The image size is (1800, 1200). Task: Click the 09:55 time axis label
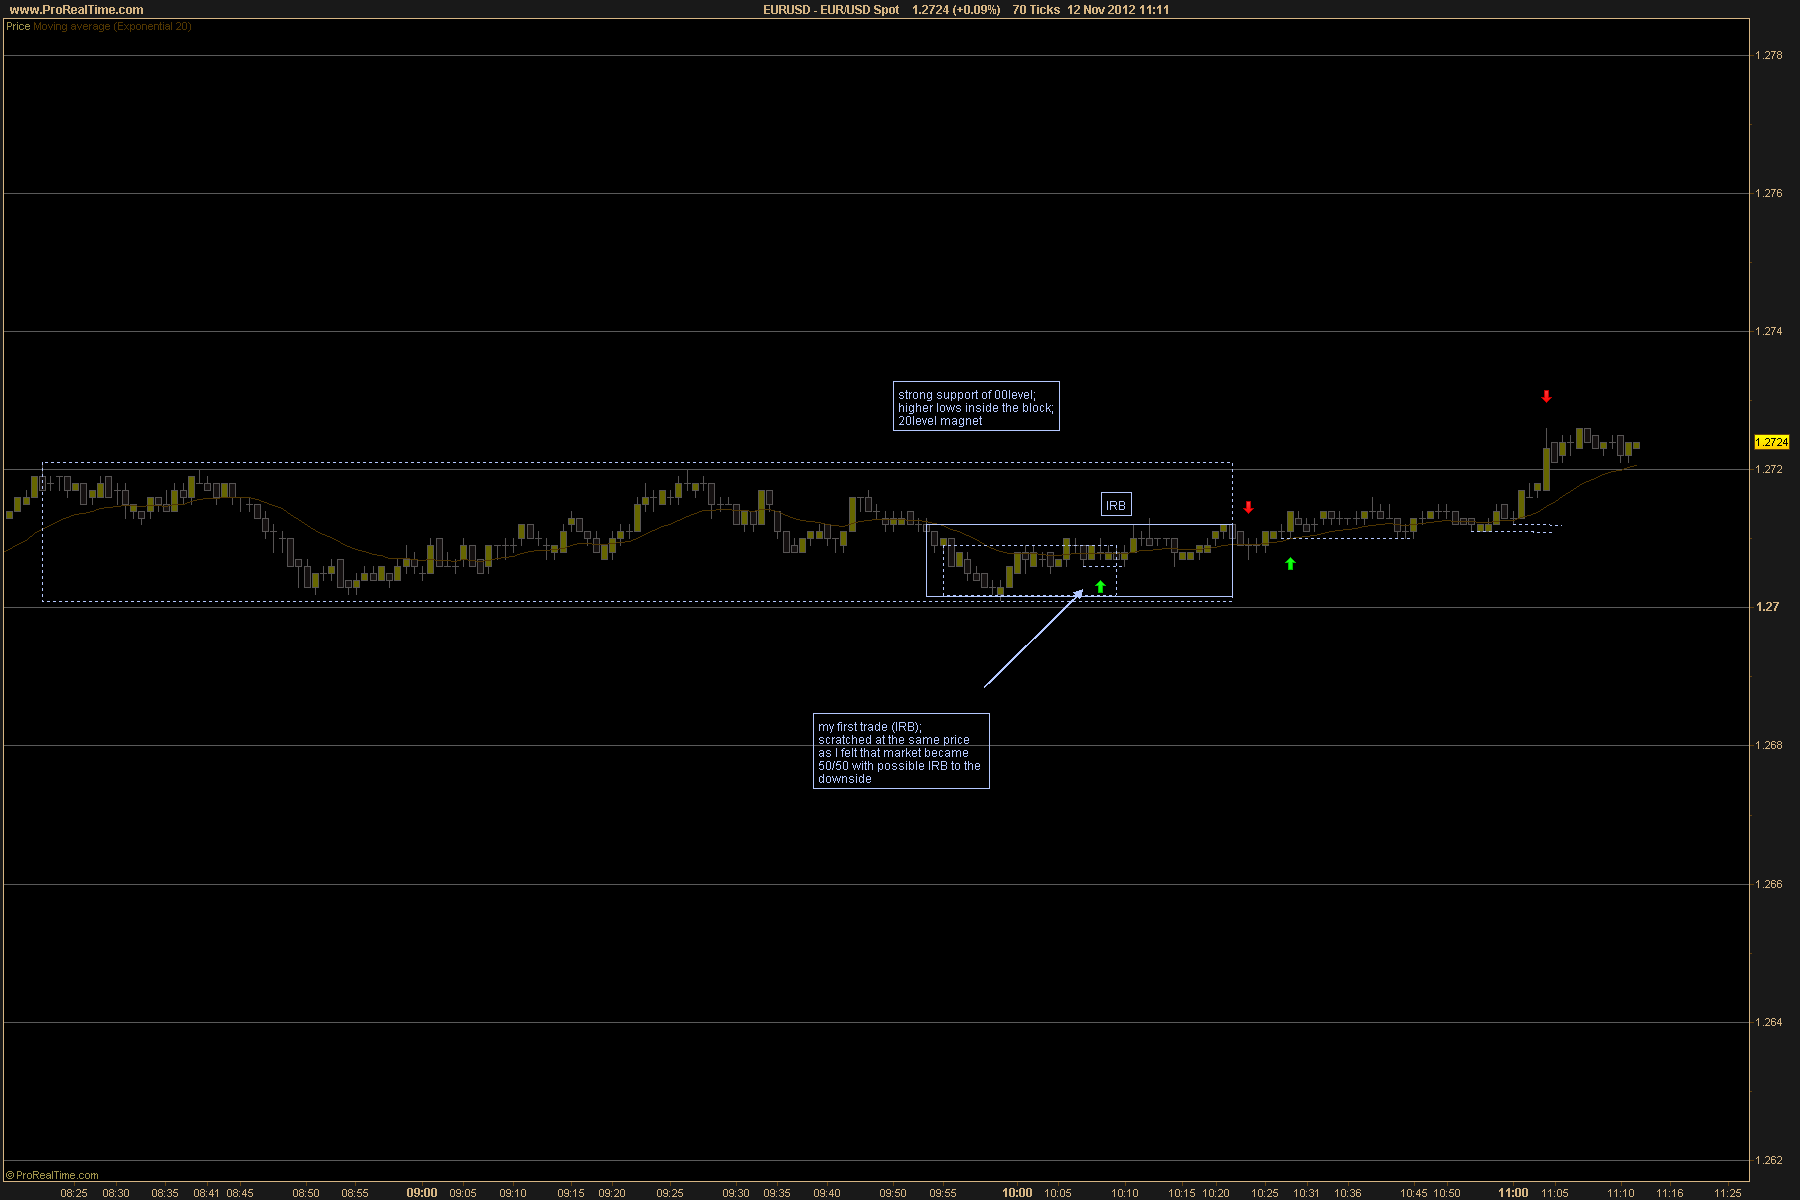tap(943, 1193)
